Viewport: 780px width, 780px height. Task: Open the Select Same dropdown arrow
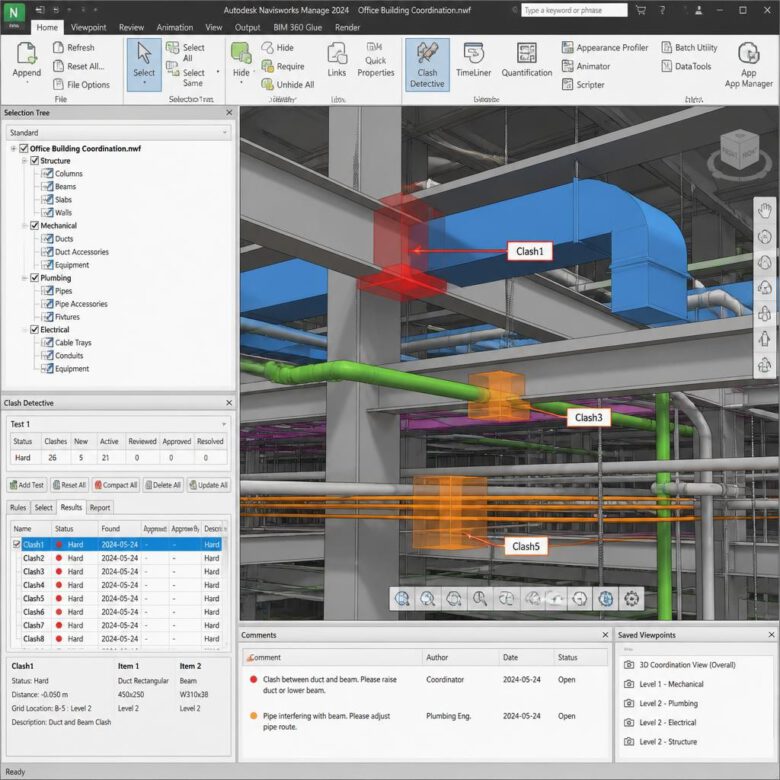218,72
